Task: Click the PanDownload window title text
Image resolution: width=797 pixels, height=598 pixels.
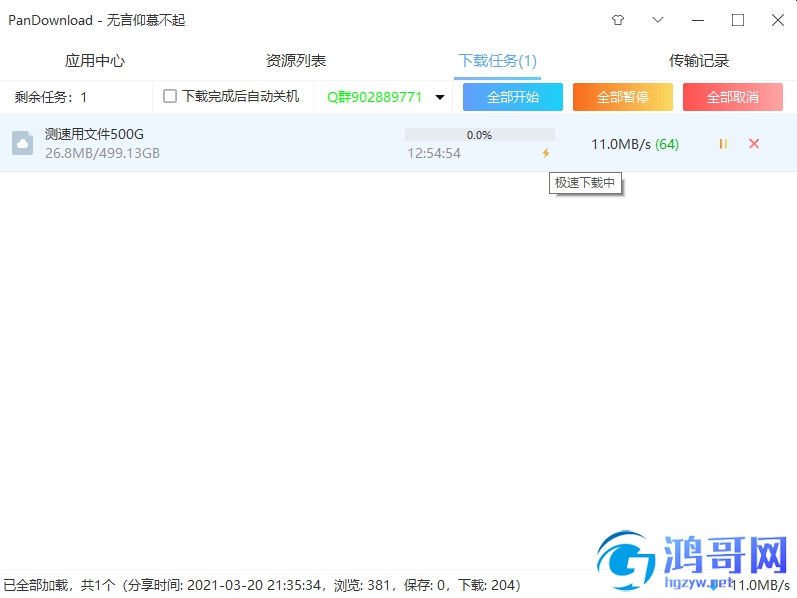Action: (97, 20)
